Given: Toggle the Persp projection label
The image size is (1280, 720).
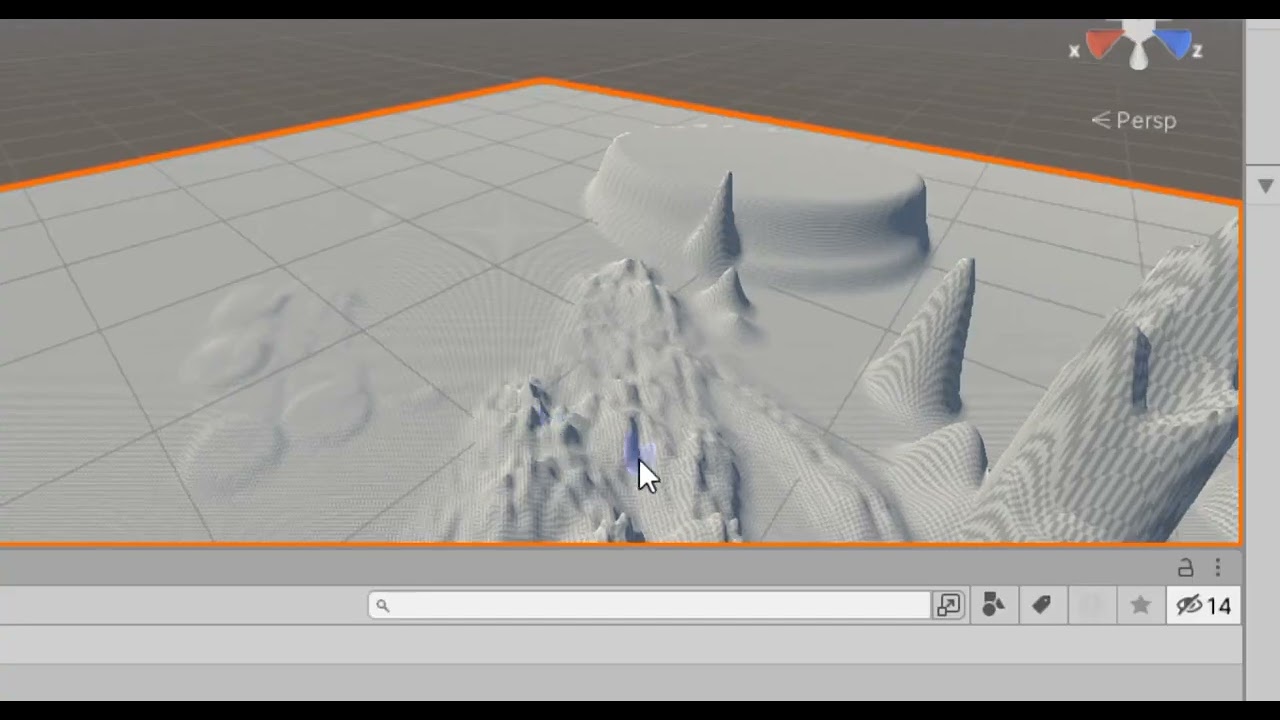Looking at the screenshot, I should [1134, 120].
